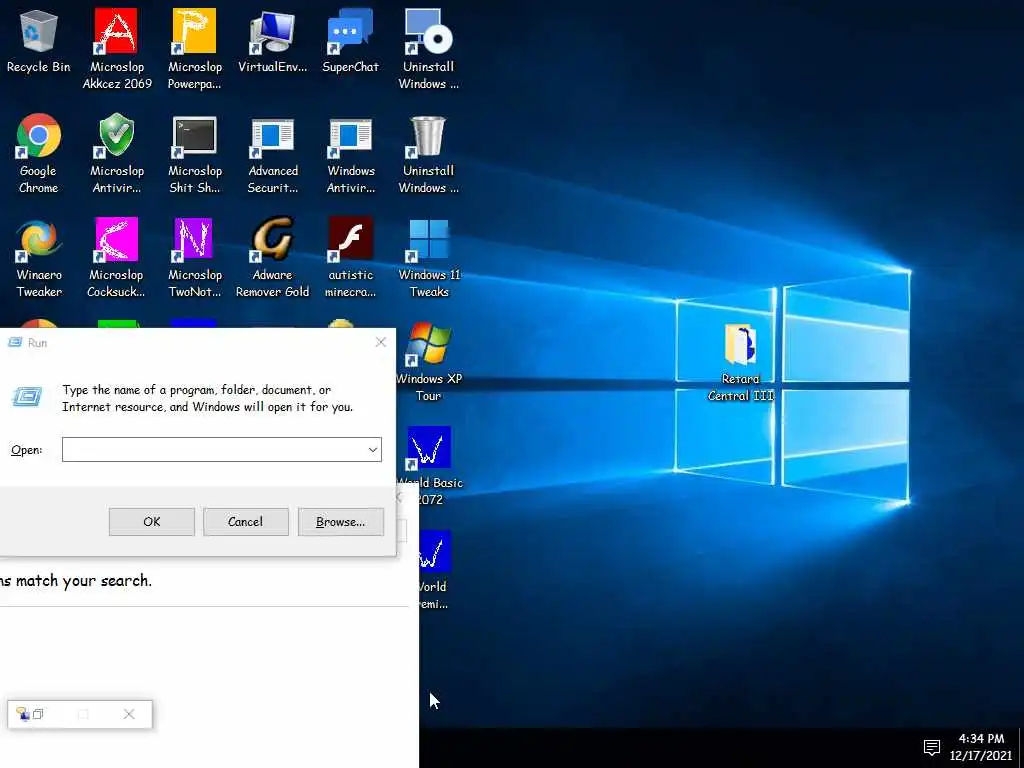
Task: Select the lower blue World W icon
Action: pyautogui.click(x=431, y=569)
